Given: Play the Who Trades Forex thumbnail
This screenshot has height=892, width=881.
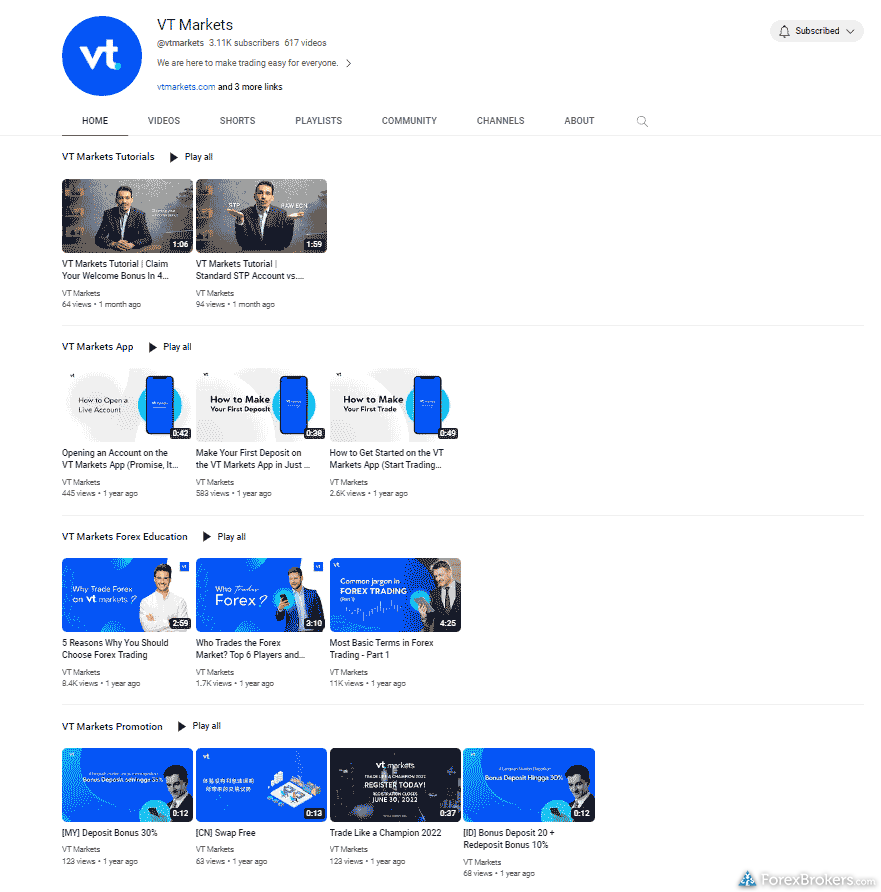Looking at the screenshot, I should 261,595.
